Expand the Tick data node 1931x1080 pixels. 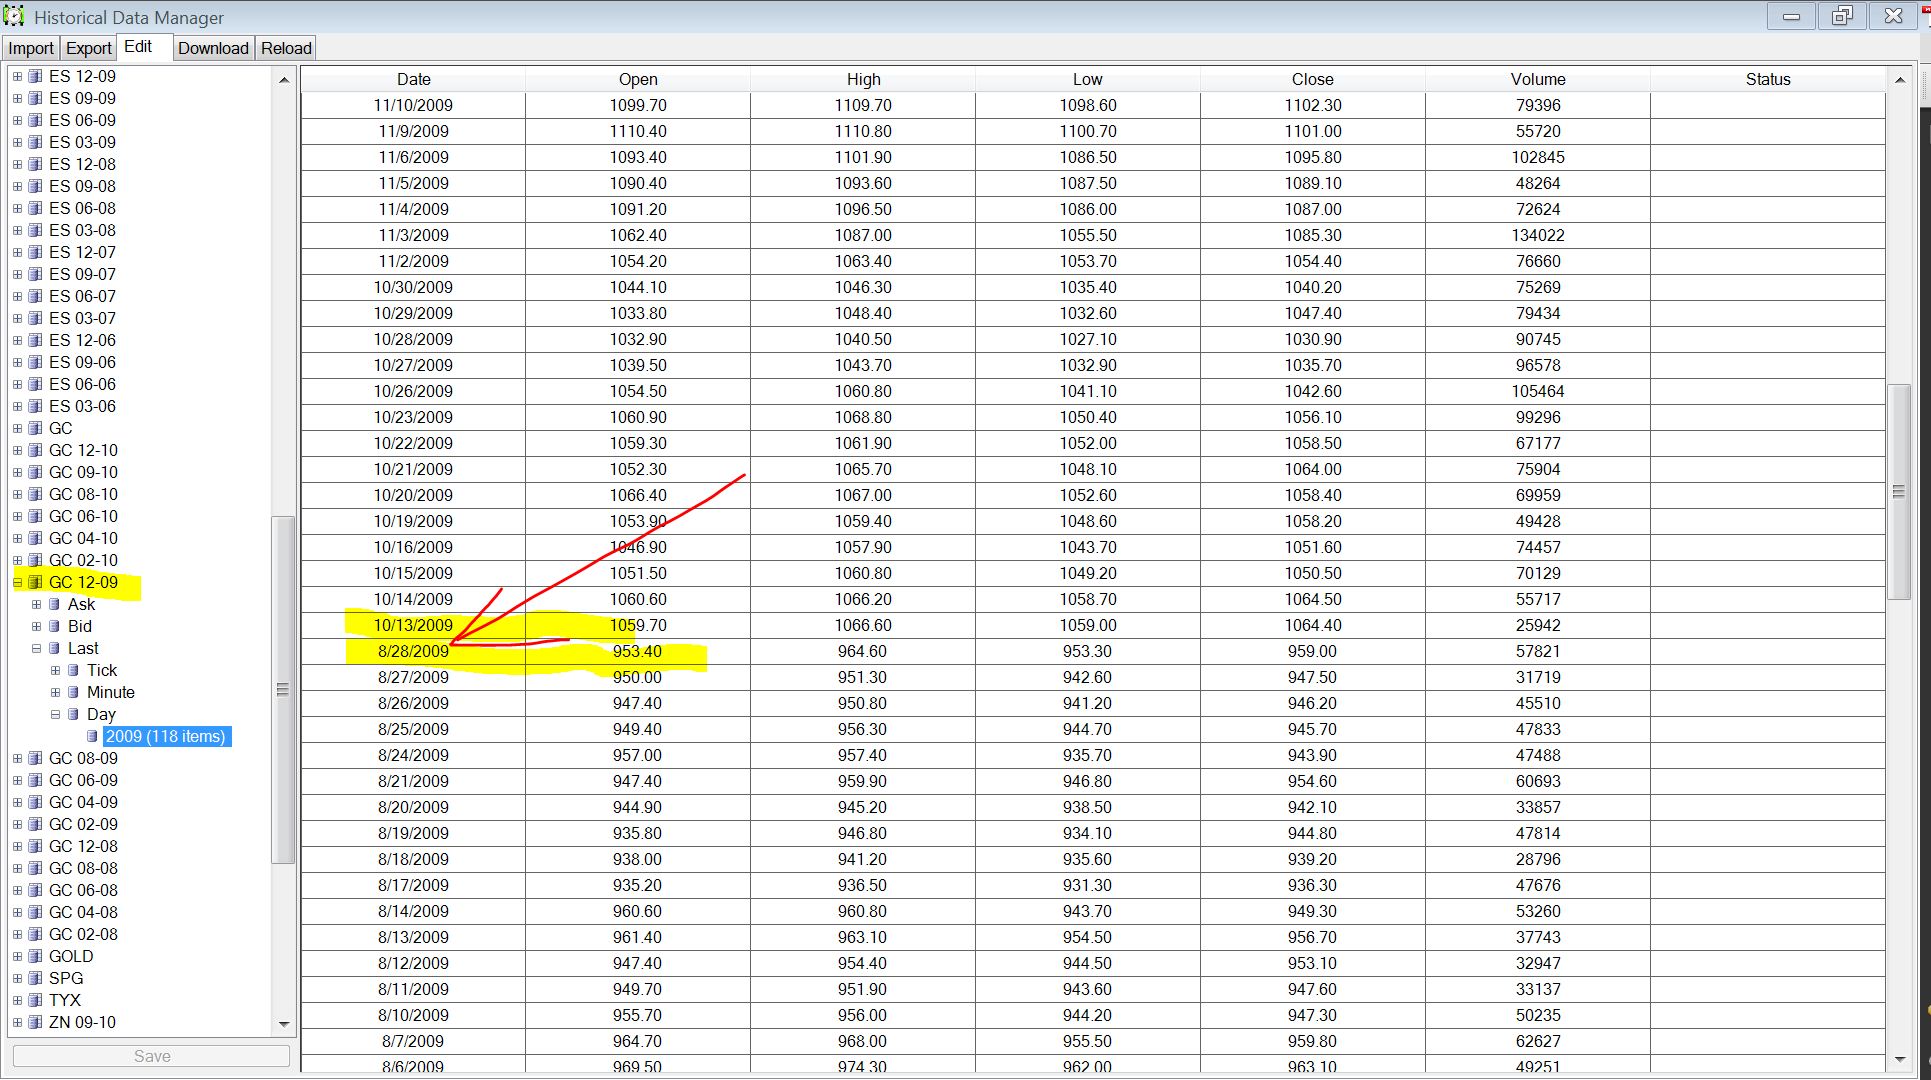tap(55, 670)
